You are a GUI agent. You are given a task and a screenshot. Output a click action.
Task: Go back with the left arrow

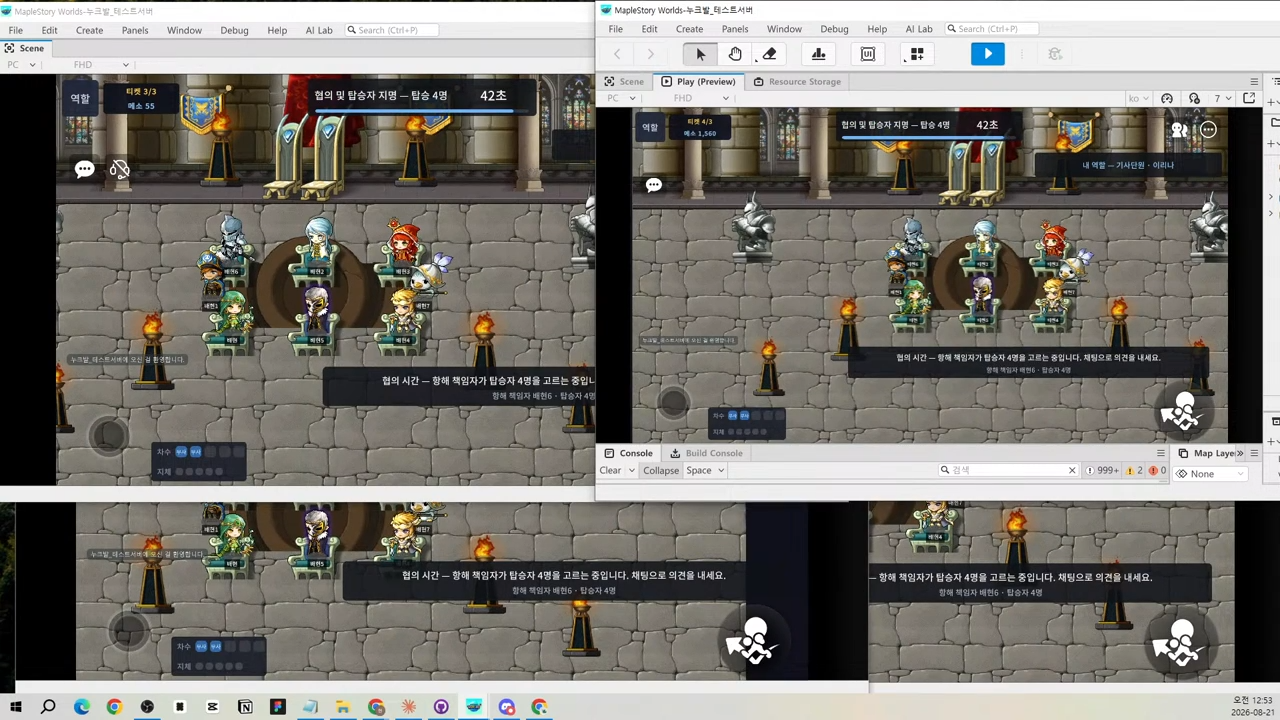coord(617,54)
